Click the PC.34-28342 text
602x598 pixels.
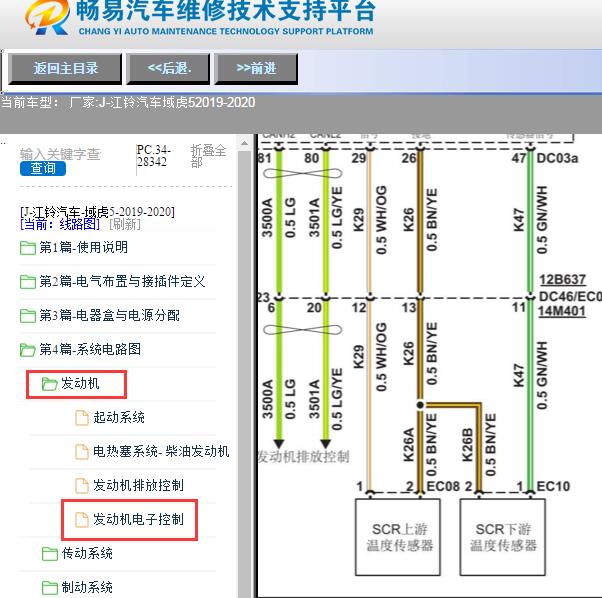point(154,156)
